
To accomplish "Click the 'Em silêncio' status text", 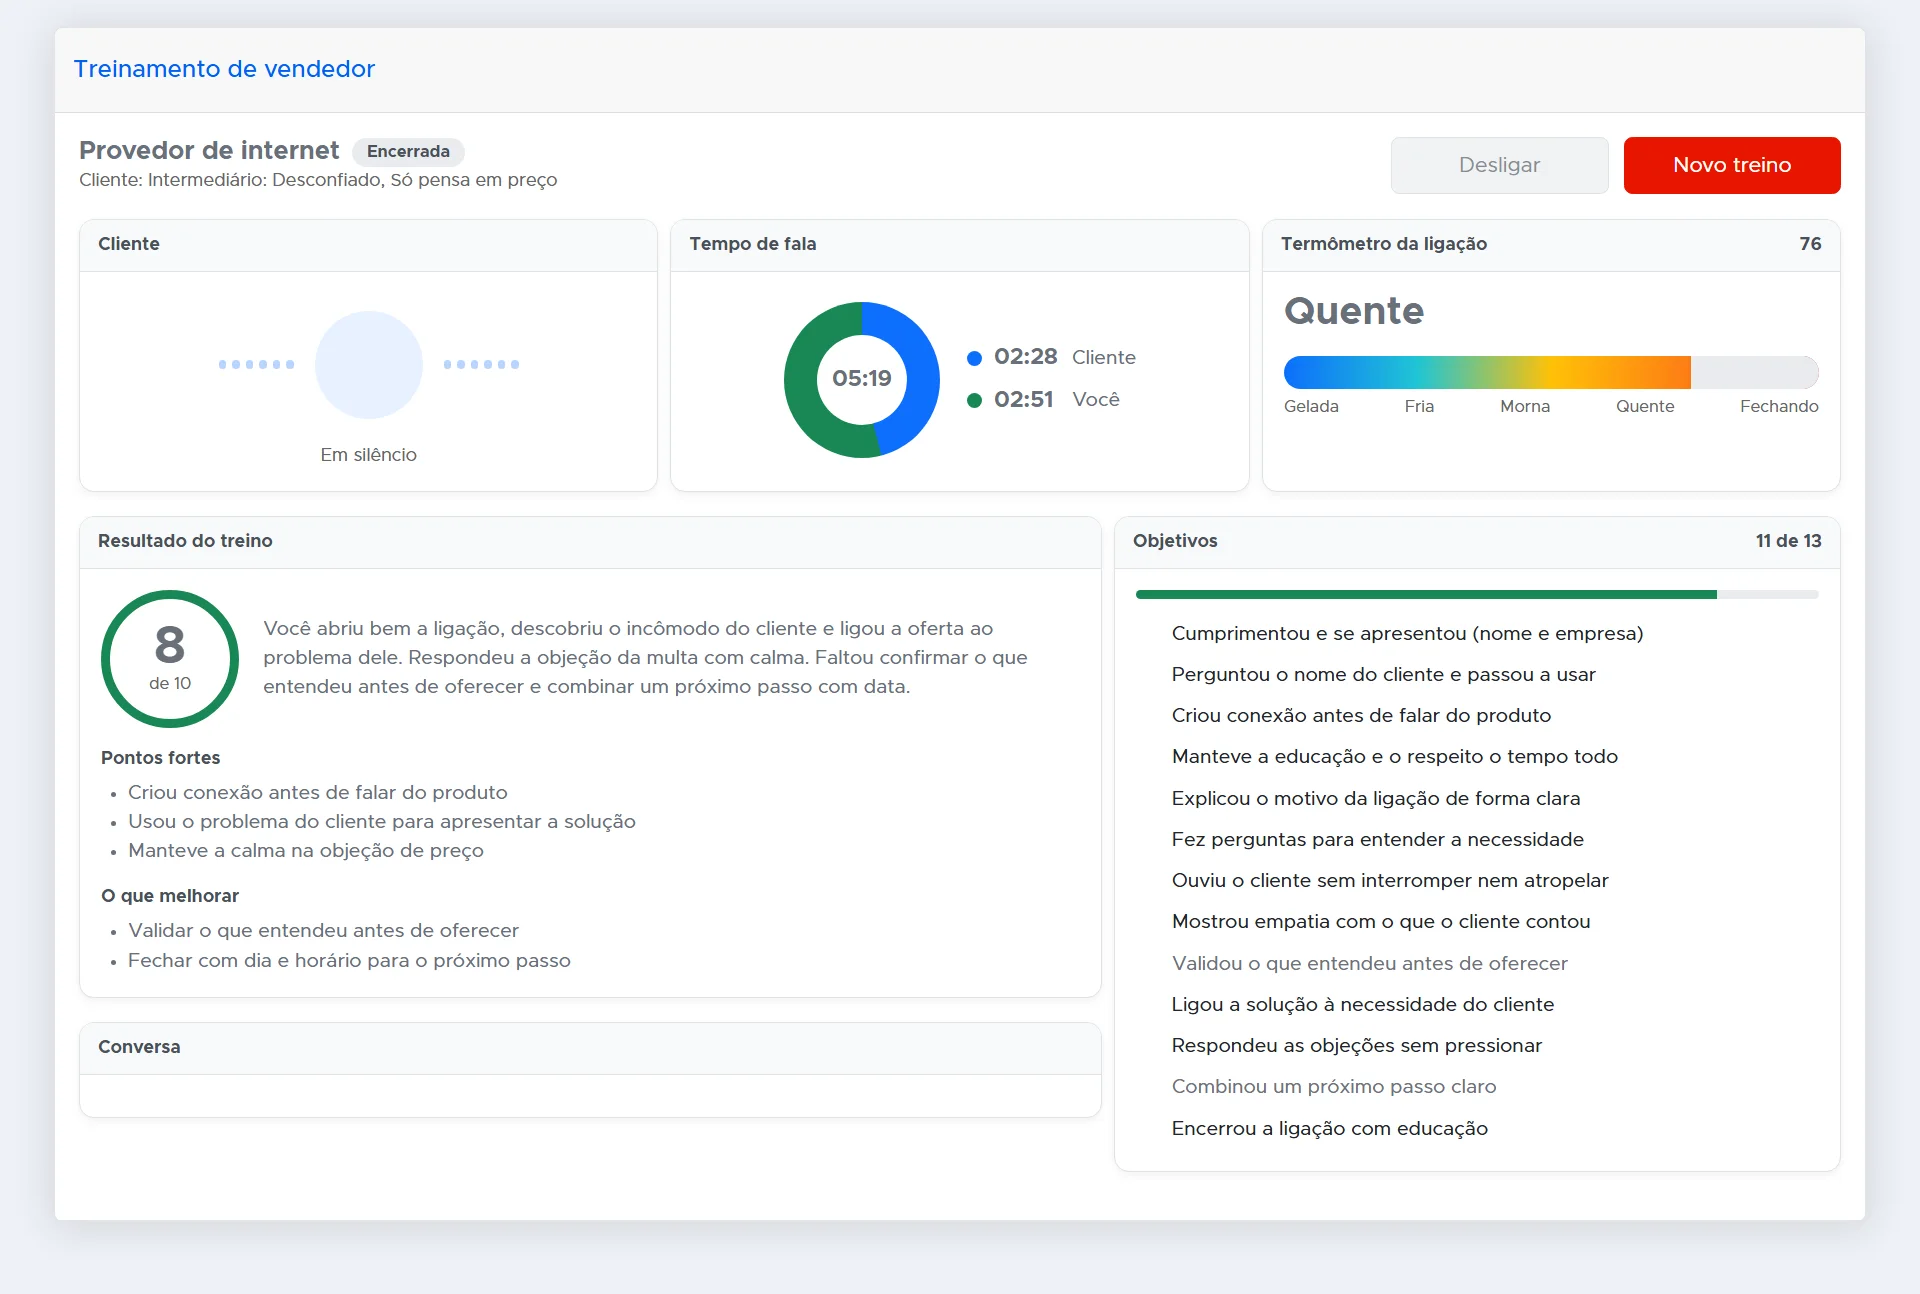I will coord(368,455).
